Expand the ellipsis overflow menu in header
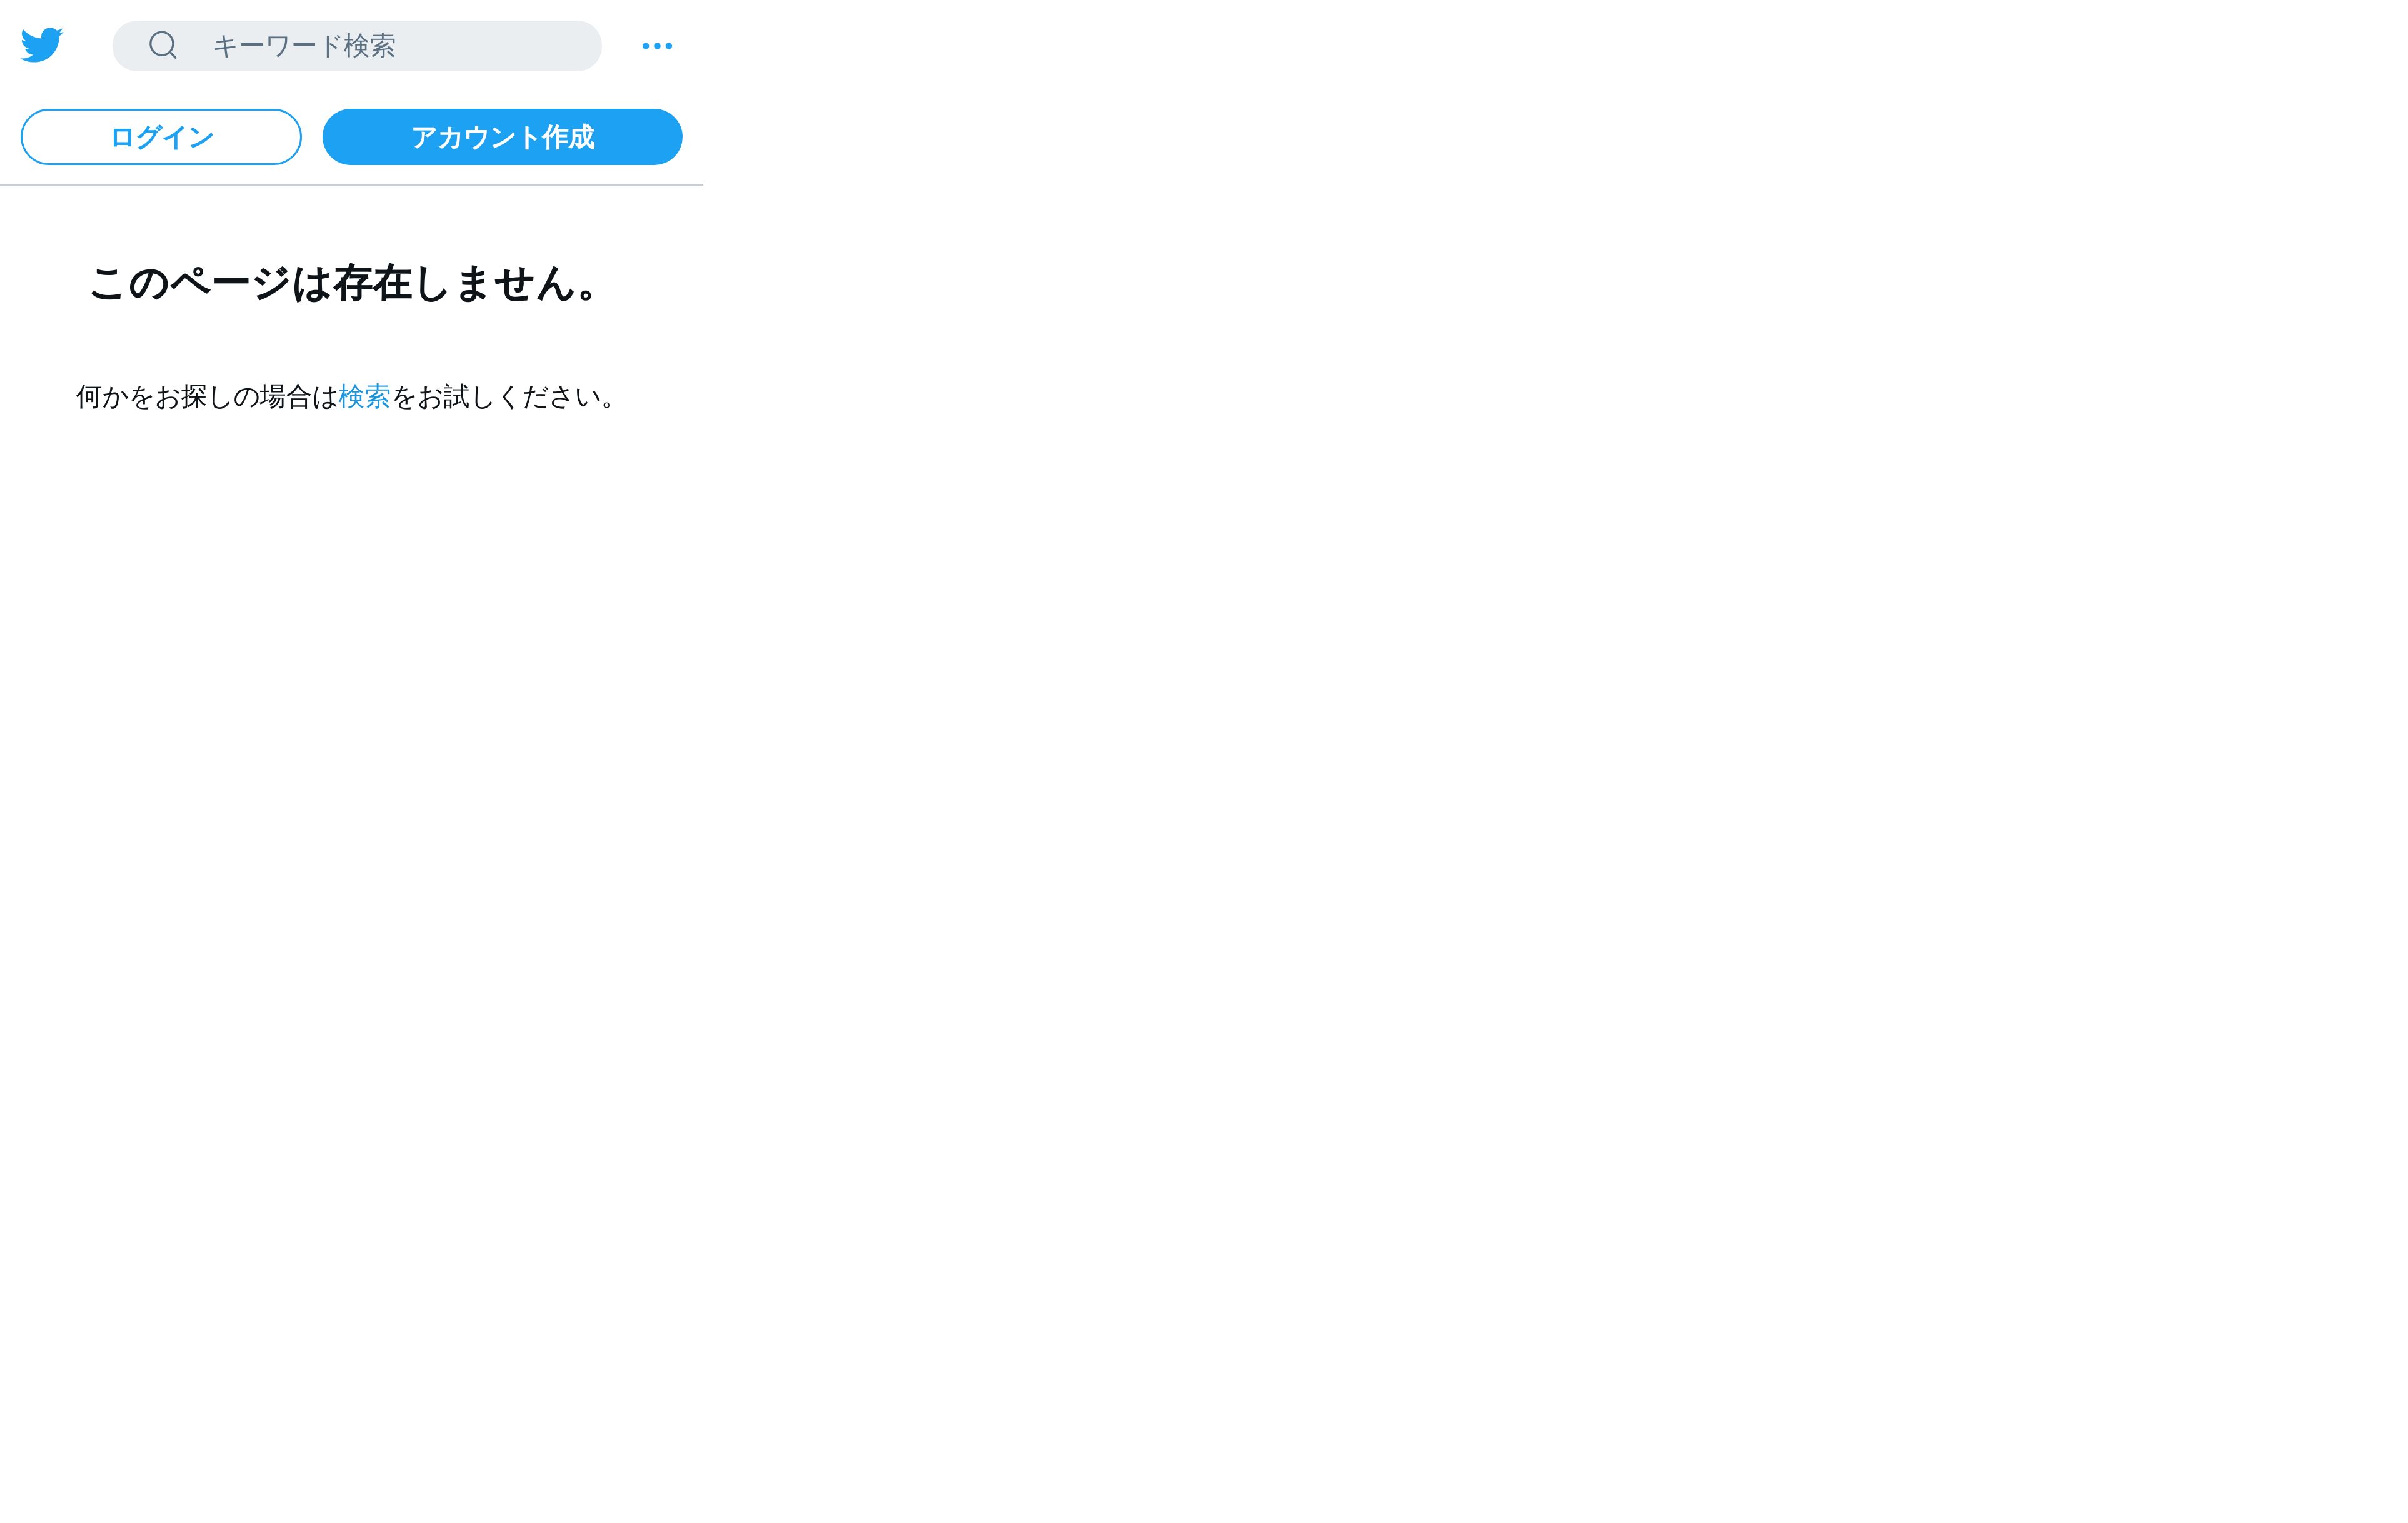2408x1523 pixels. pyautogui.click(x=657, y=46)
